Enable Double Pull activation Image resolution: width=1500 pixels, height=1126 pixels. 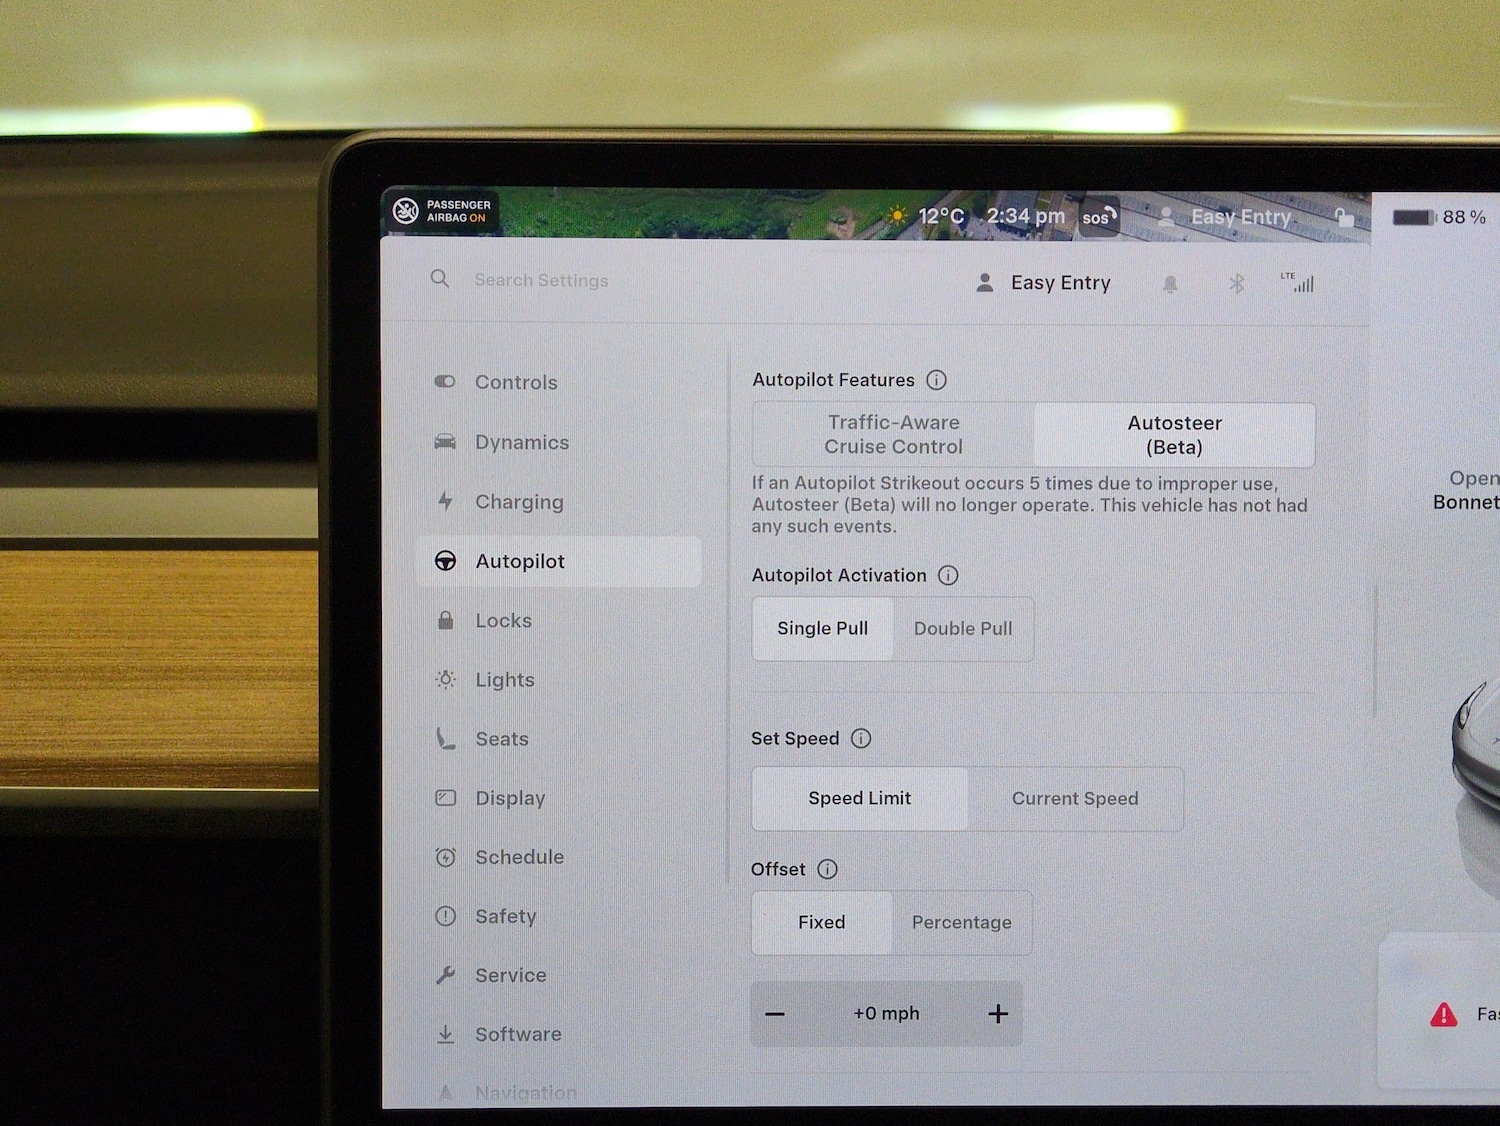tap(963, 628)
